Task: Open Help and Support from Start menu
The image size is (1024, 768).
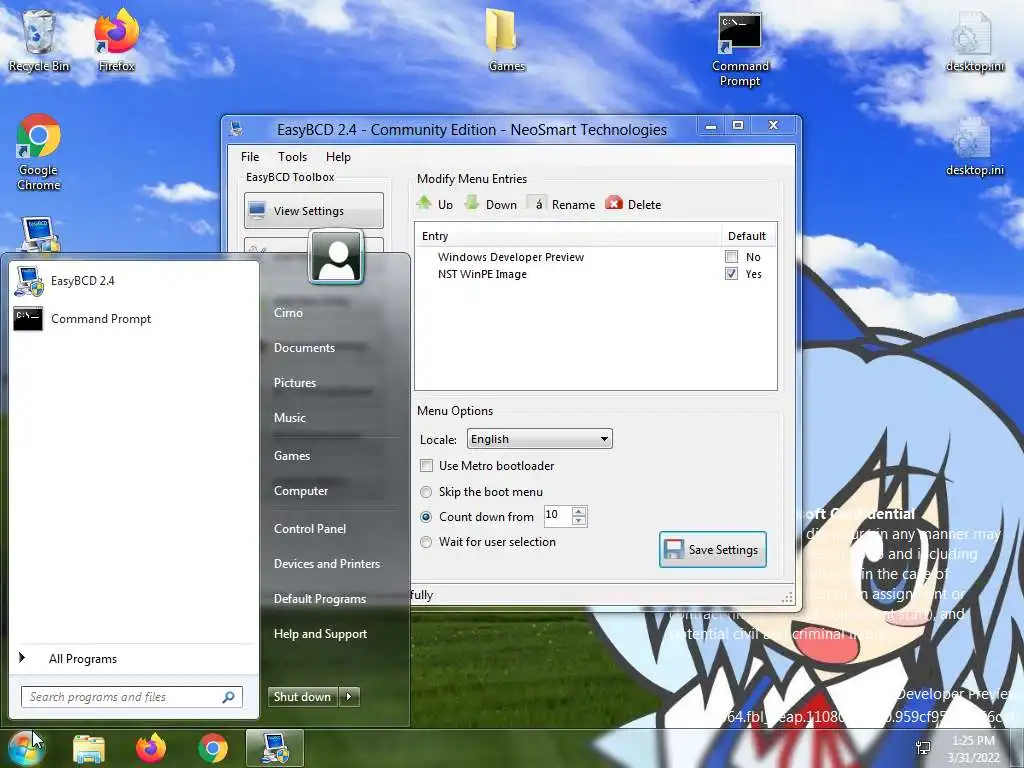Action: [320, 634]
